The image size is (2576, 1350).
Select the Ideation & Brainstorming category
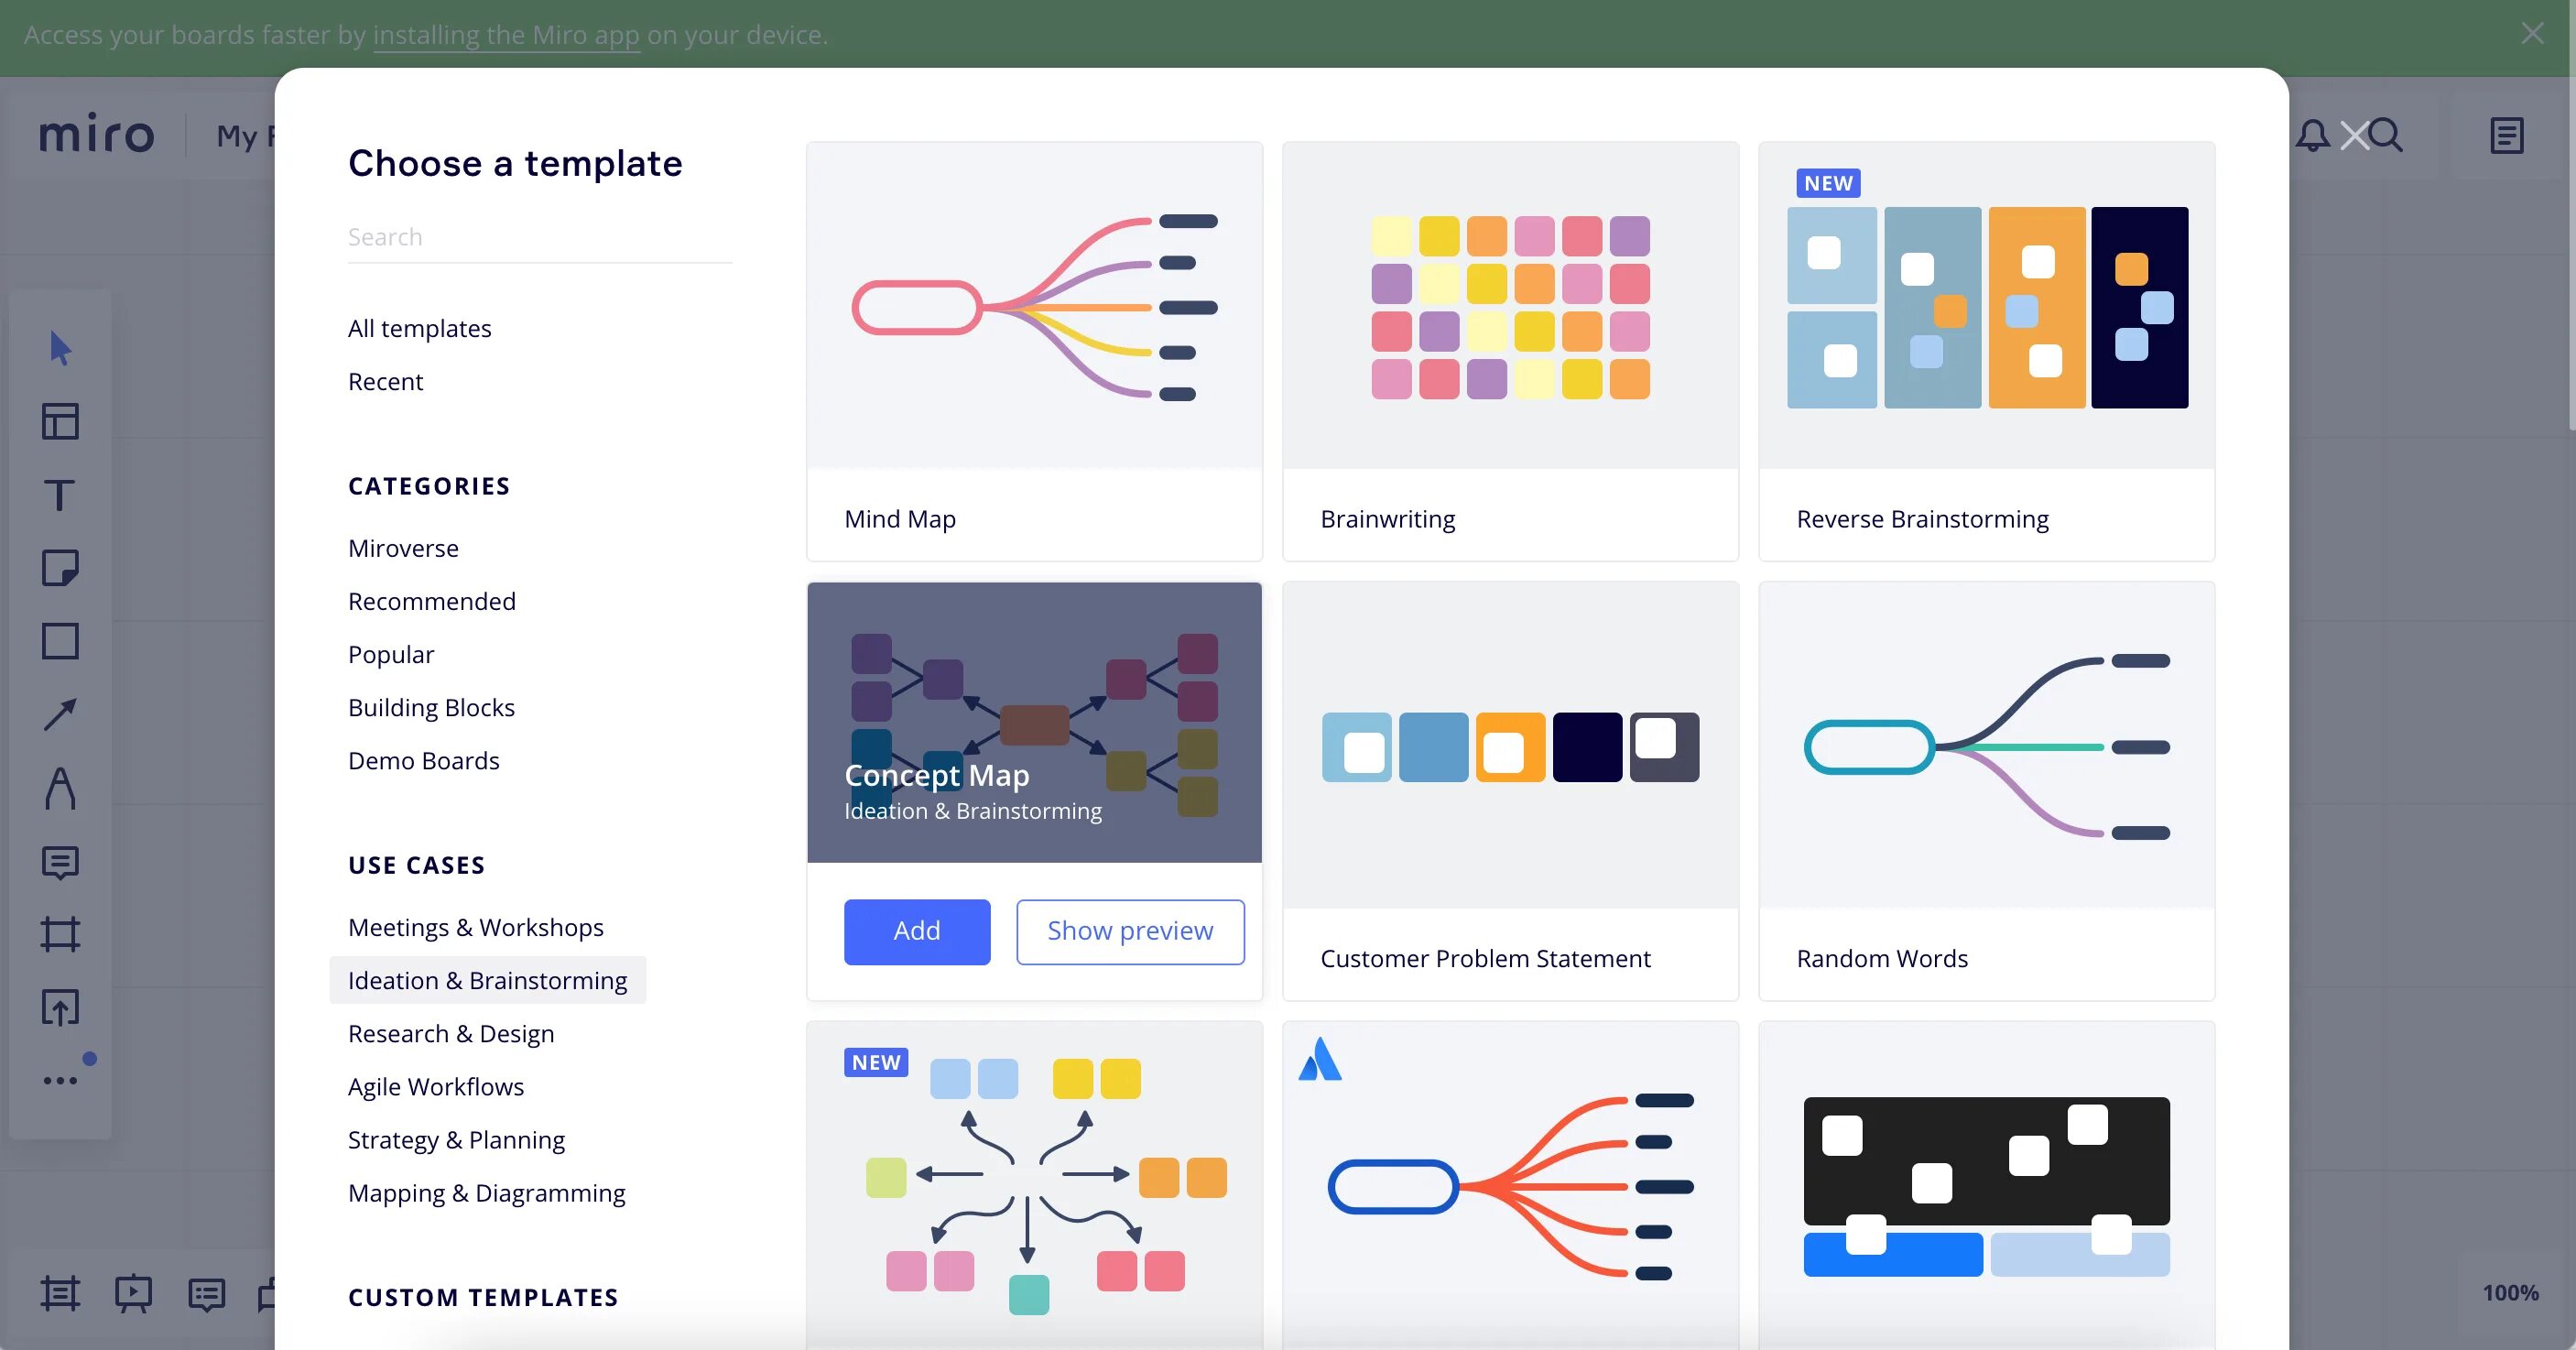pyautogui.click(x=487, y=980)
